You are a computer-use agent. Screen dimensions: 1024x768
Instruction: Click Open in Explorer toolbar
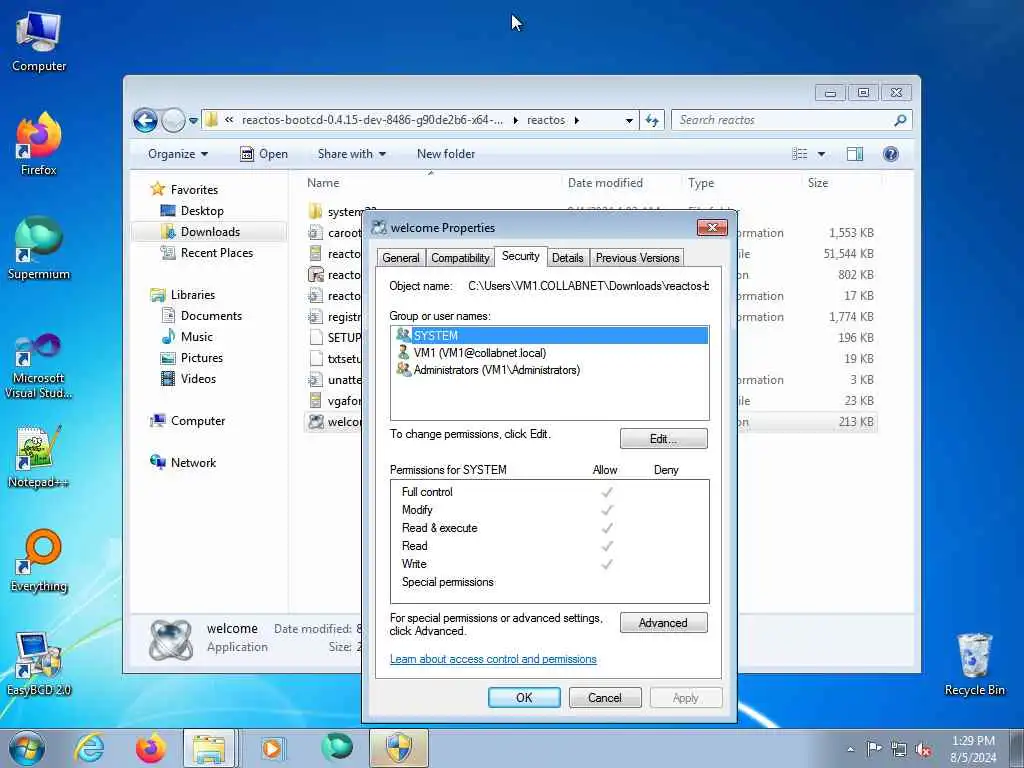coord(264,154)
